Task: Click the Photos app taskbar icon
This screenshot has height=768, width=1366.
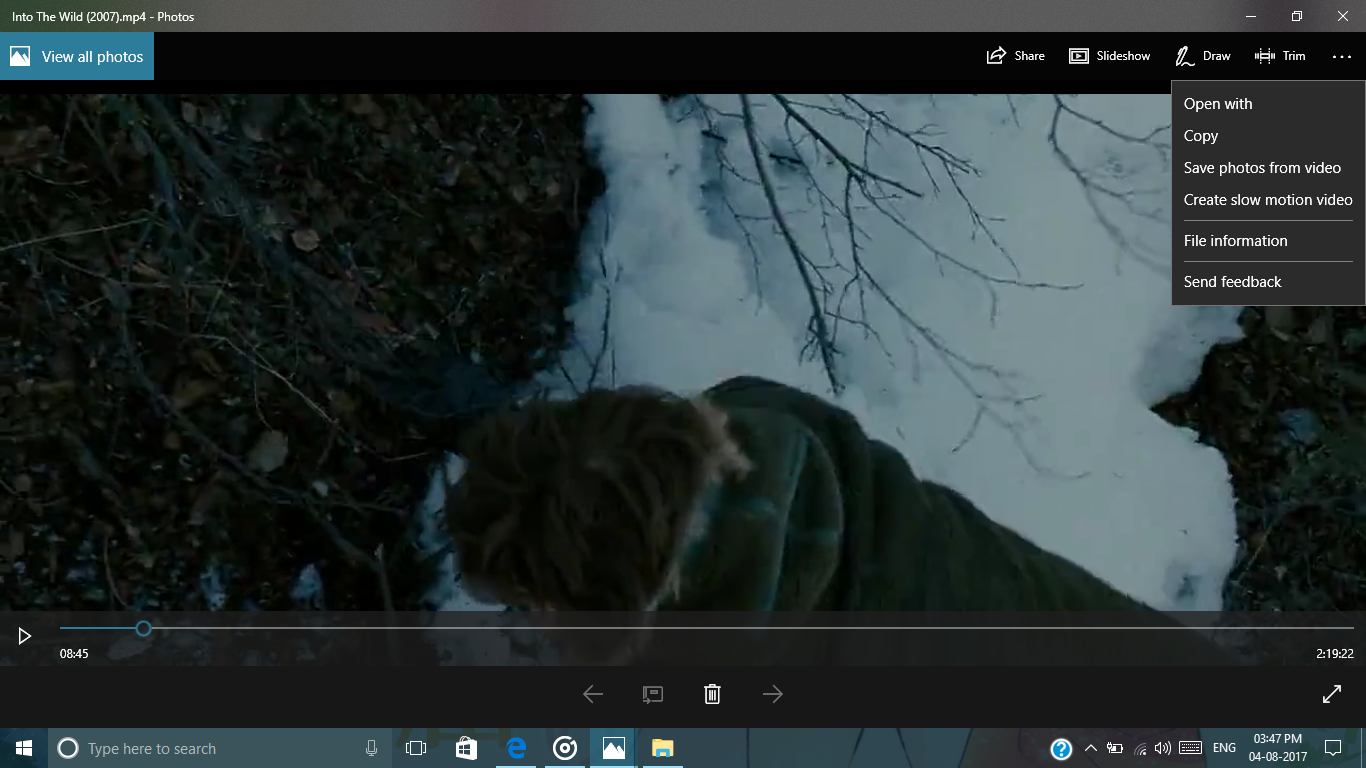Action: (x=614, y=748)
